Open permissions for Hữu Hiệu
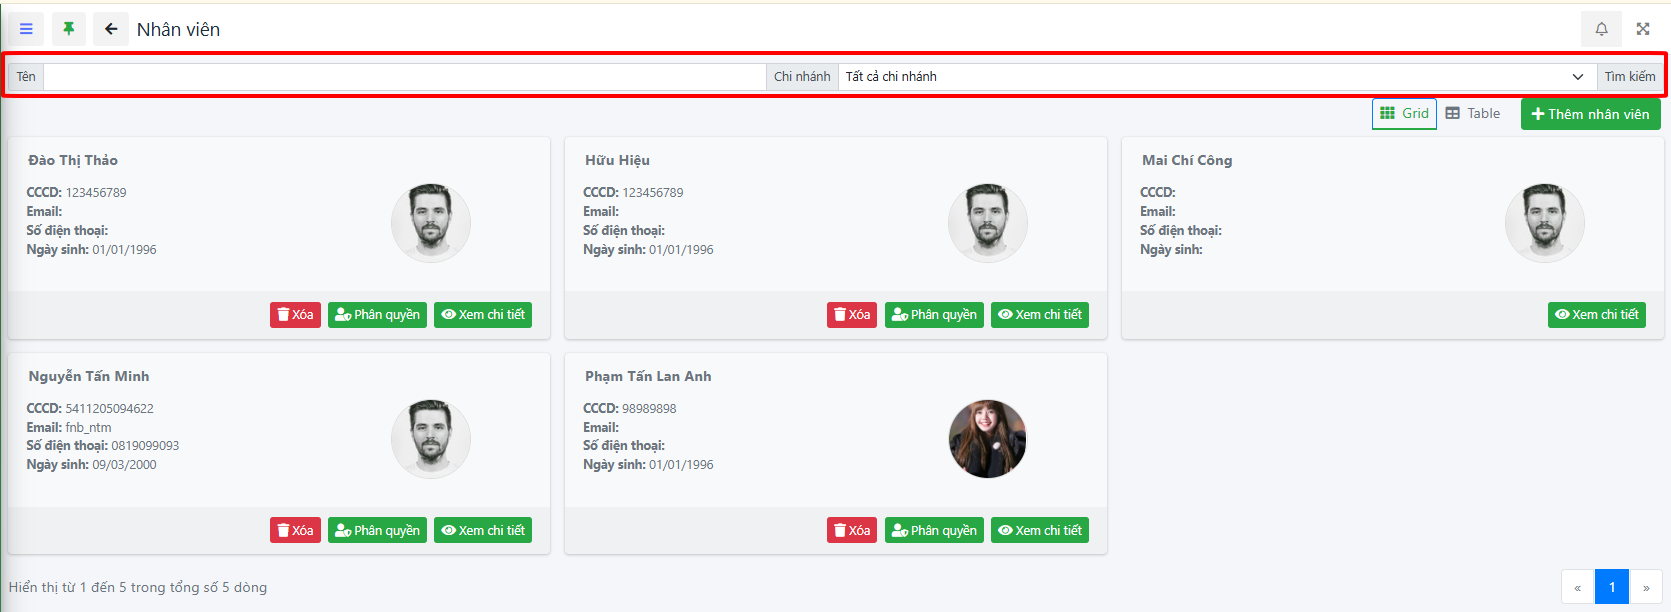The image size is (1671, 612). 934,315
